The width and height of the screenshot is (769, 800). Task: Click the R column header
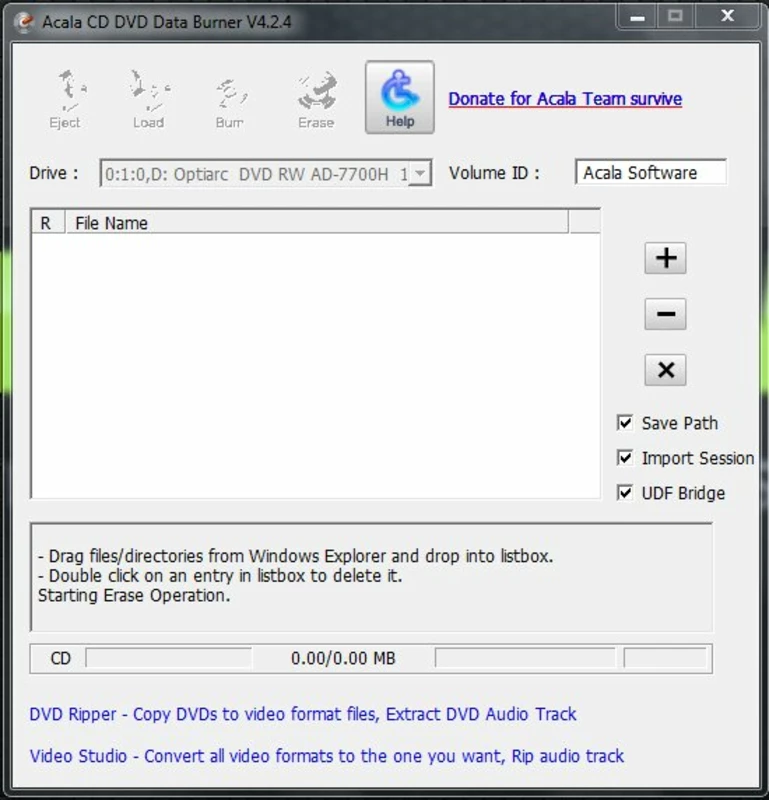[x=48, y=223]
